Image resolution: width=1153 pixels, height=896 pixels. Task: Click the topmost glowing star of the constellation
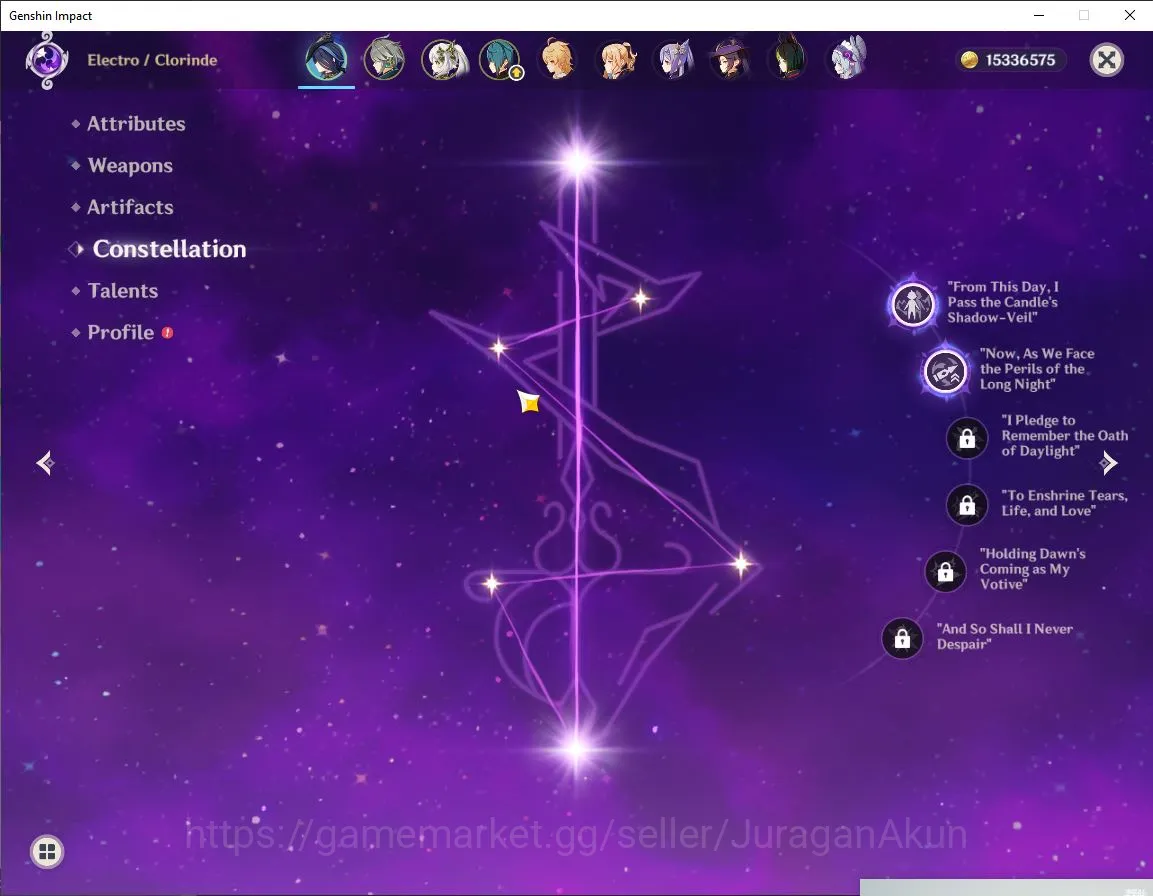tap(578, 161)
